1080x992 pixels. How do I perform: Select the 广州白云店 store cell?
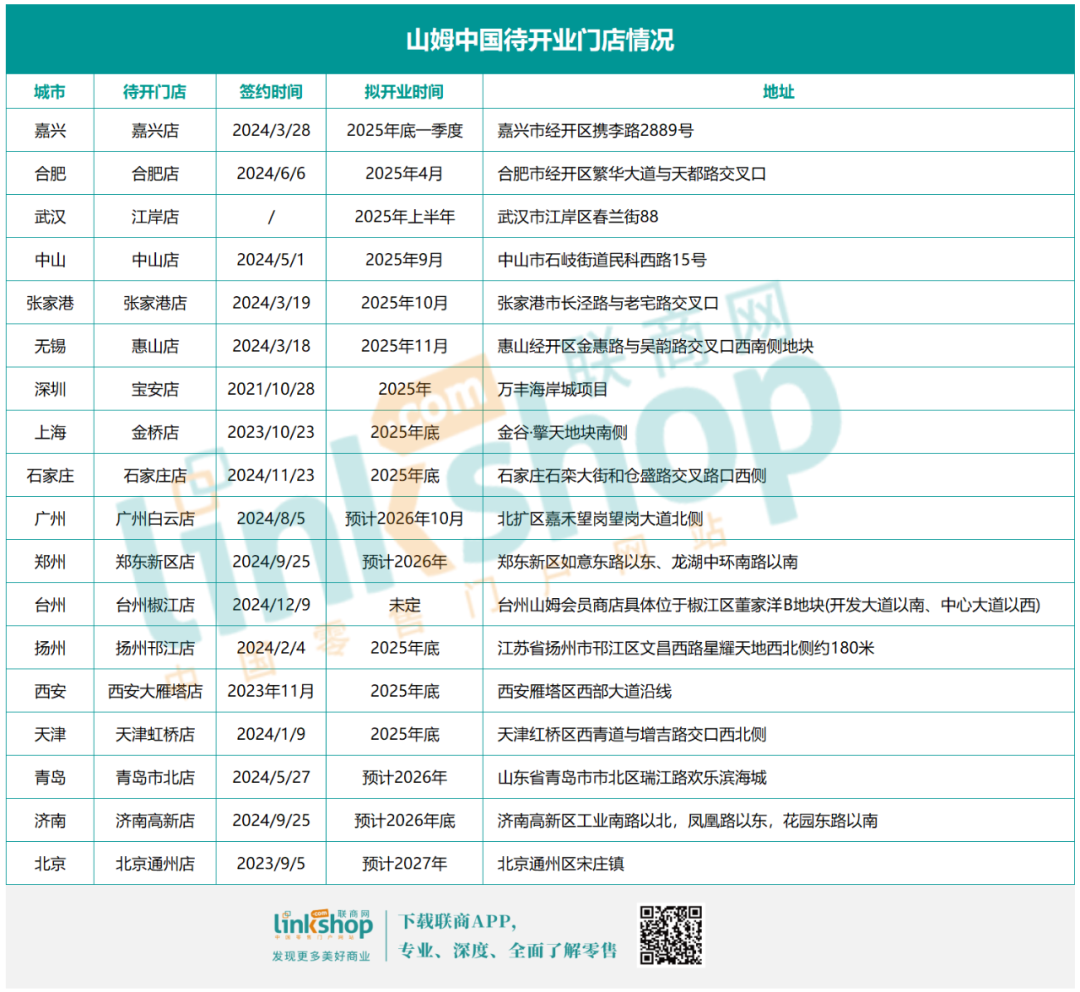point(155,519)
